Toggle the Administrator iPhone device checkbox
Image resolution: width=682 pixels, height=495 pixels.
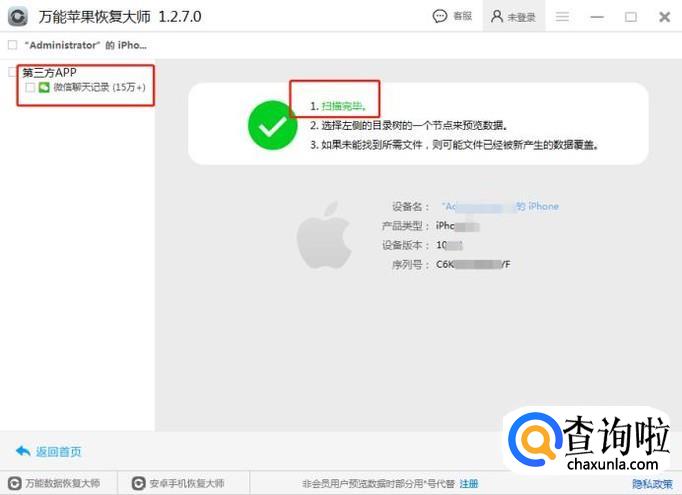pos(13,45)
